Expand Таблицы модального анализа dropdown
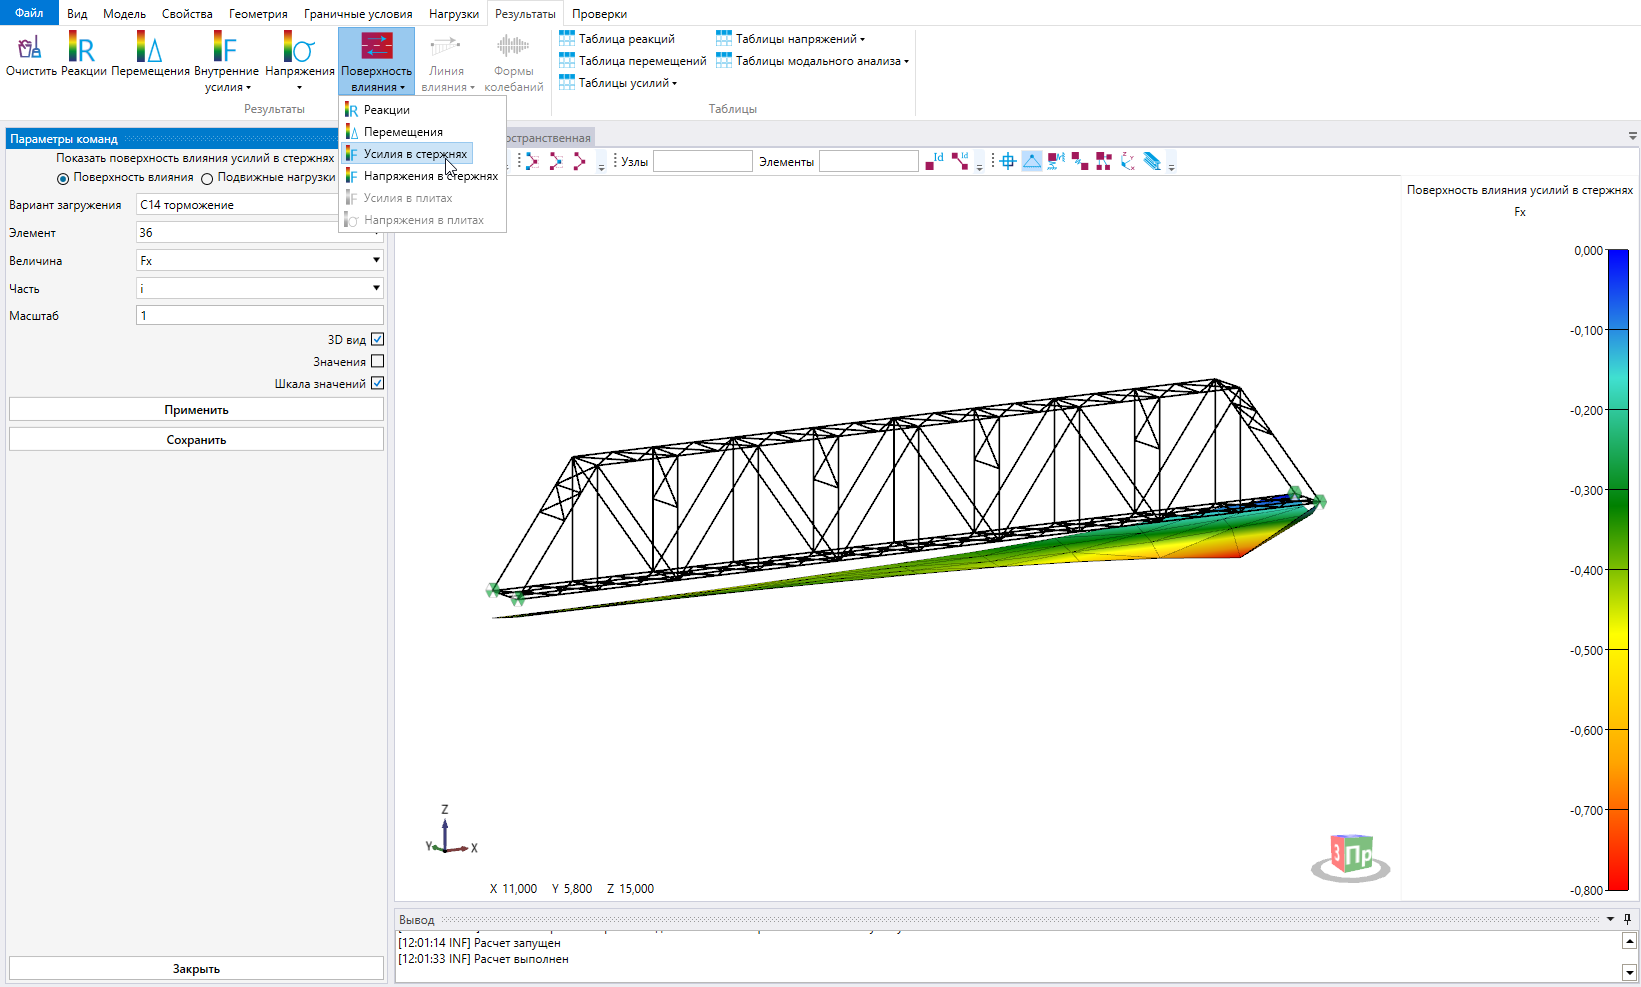The height and width of the screenshot is (987, 1641). 812,61
